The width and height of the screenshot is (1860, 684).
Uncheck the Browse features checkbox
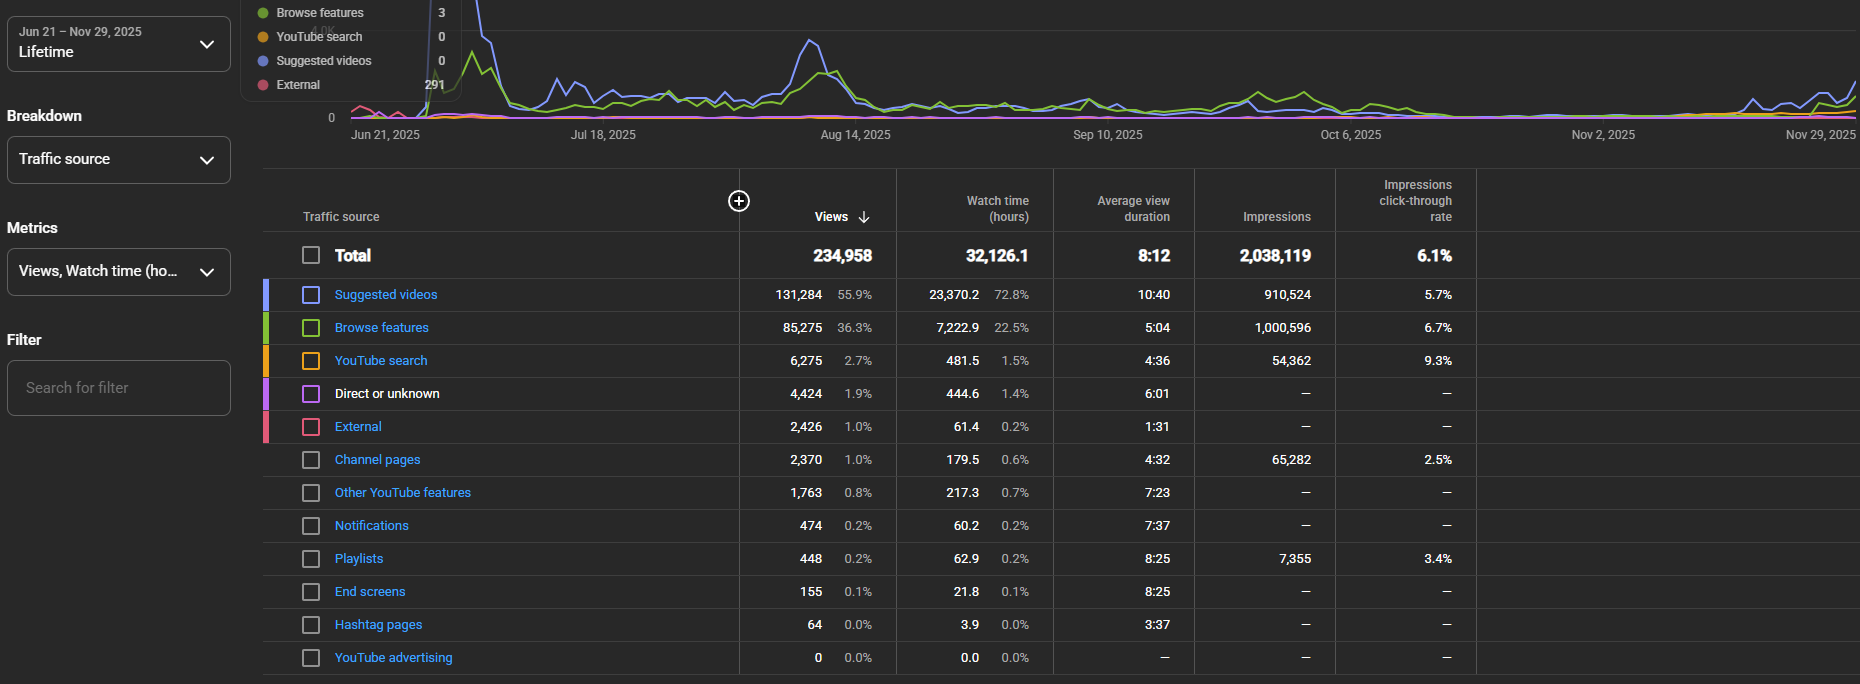point(311,328)
